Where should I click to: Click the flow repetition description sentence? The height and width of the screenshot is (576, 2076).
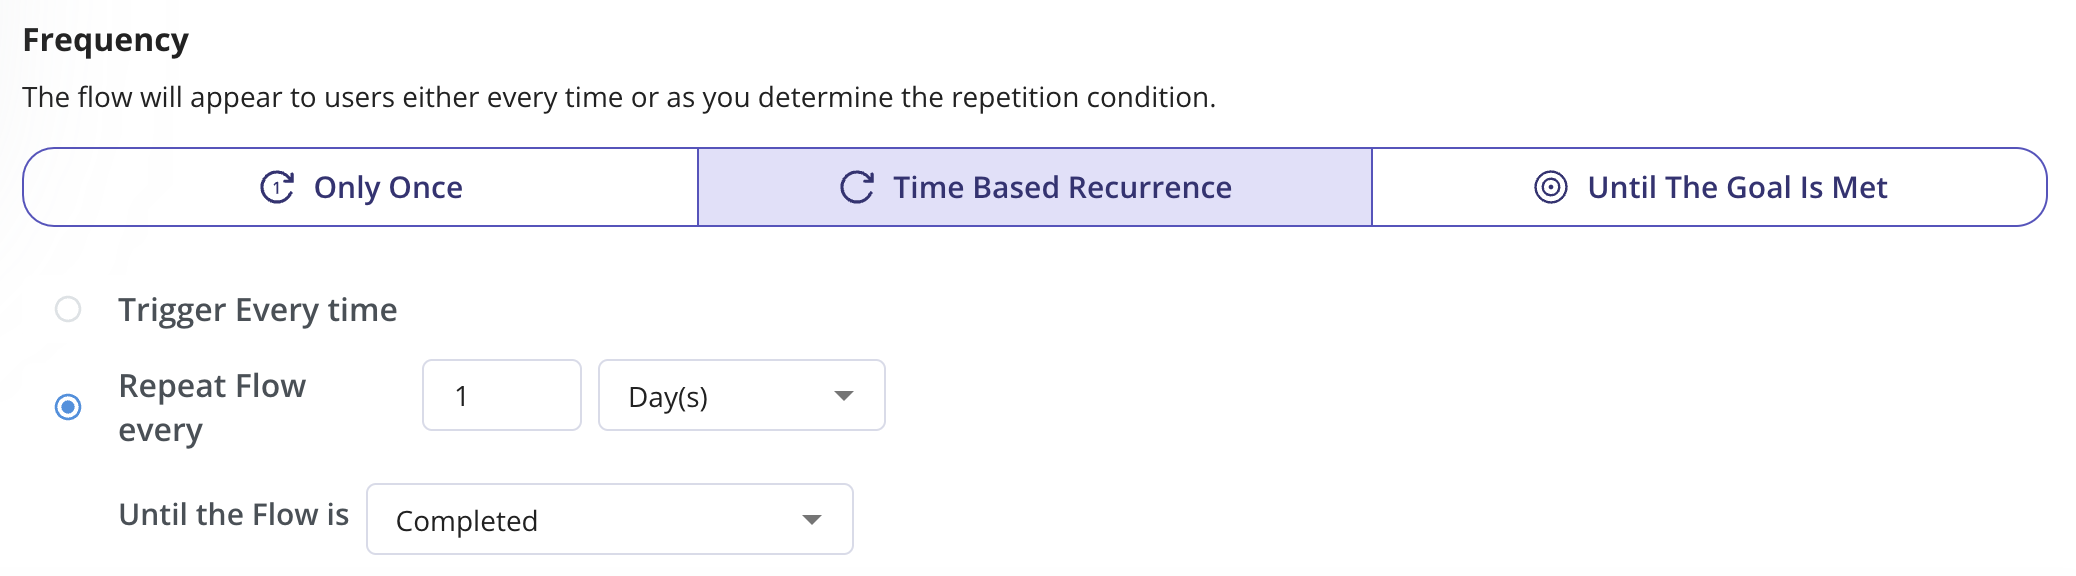(619, 97)
